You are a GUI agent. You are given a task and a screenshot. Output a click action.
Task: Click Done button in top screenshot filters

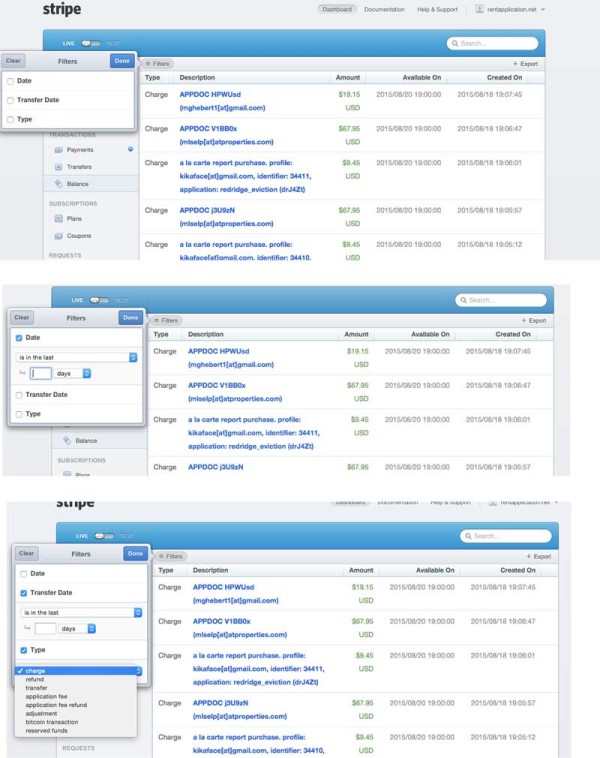122,61
